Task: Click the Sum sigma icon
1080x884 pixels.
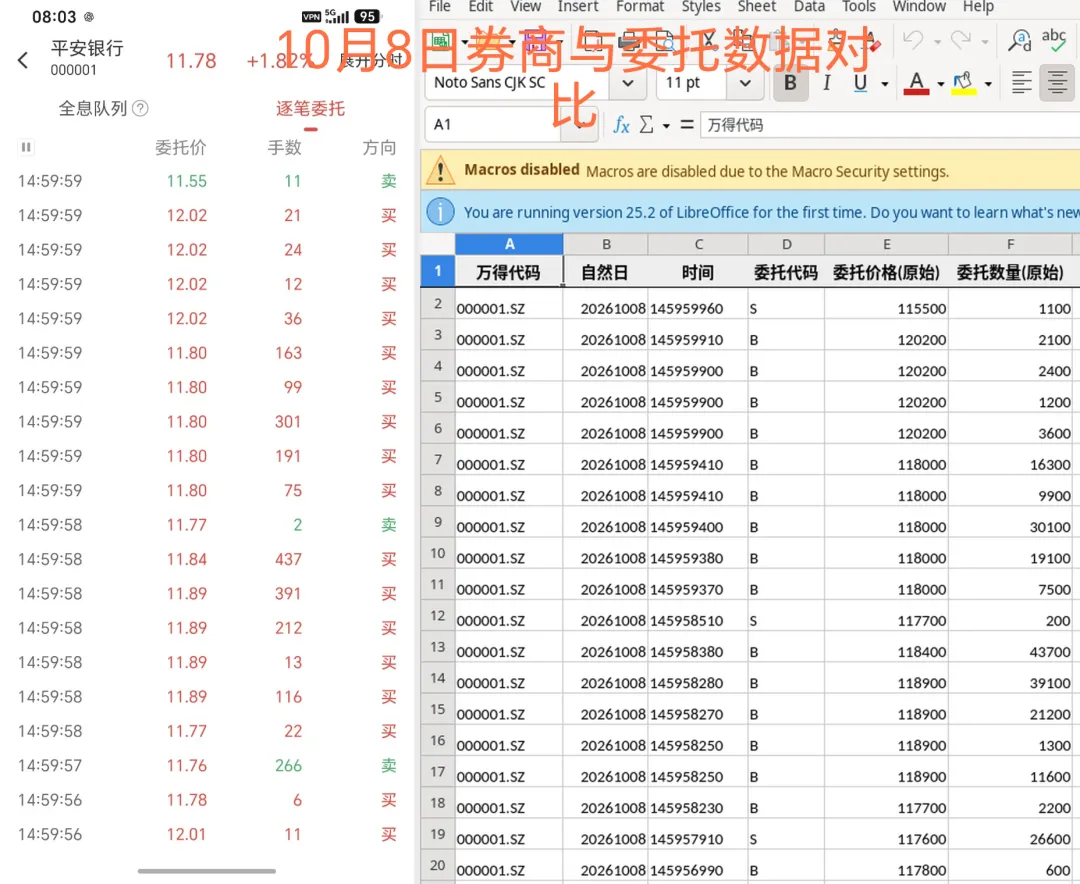Action: (646, 125)
